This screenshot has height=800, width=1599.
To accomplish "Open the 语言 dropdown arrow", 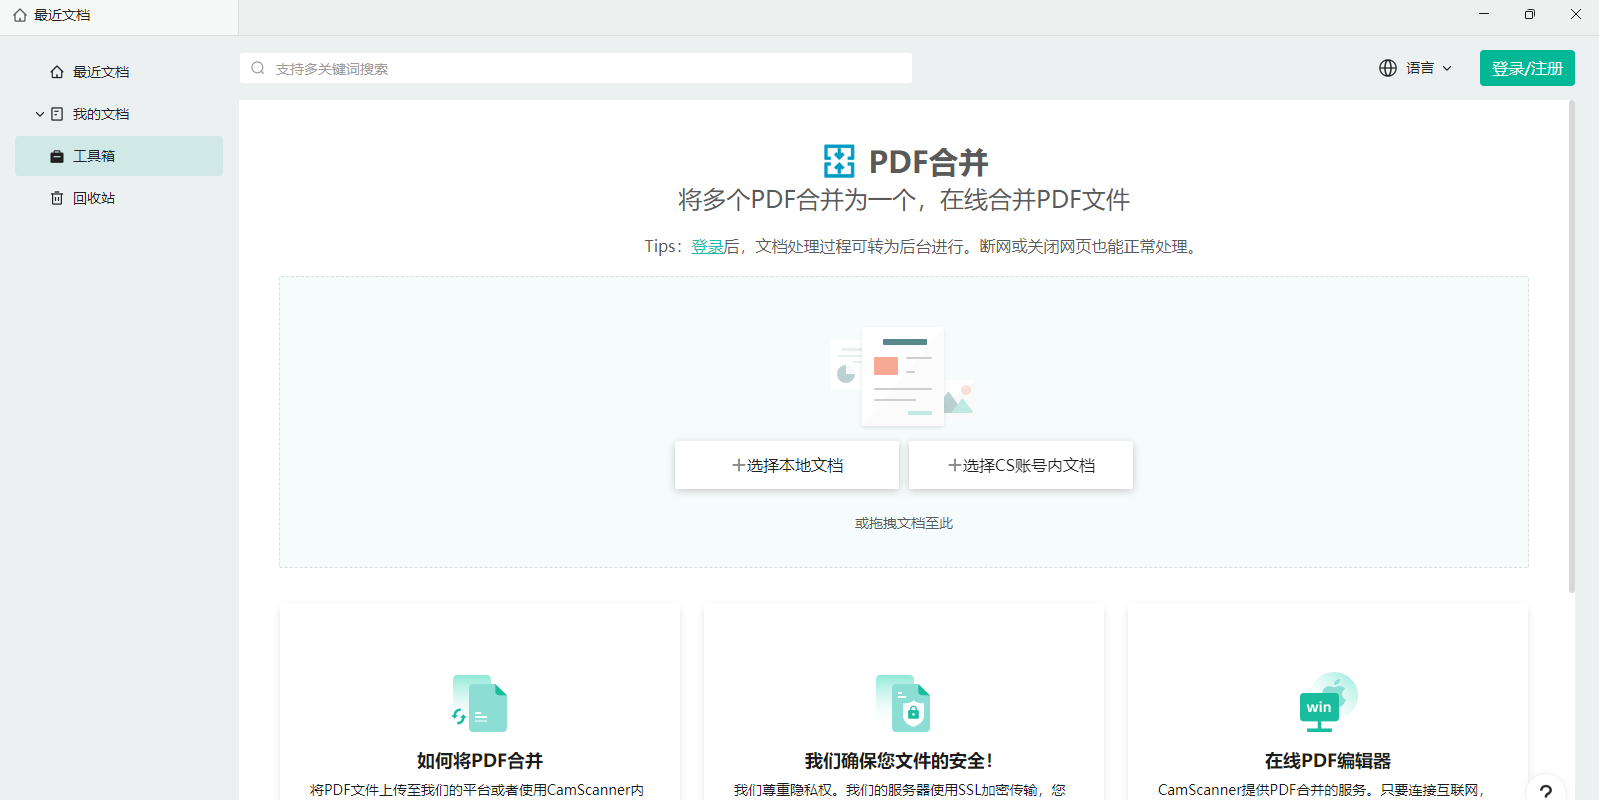I will 1447,68.
